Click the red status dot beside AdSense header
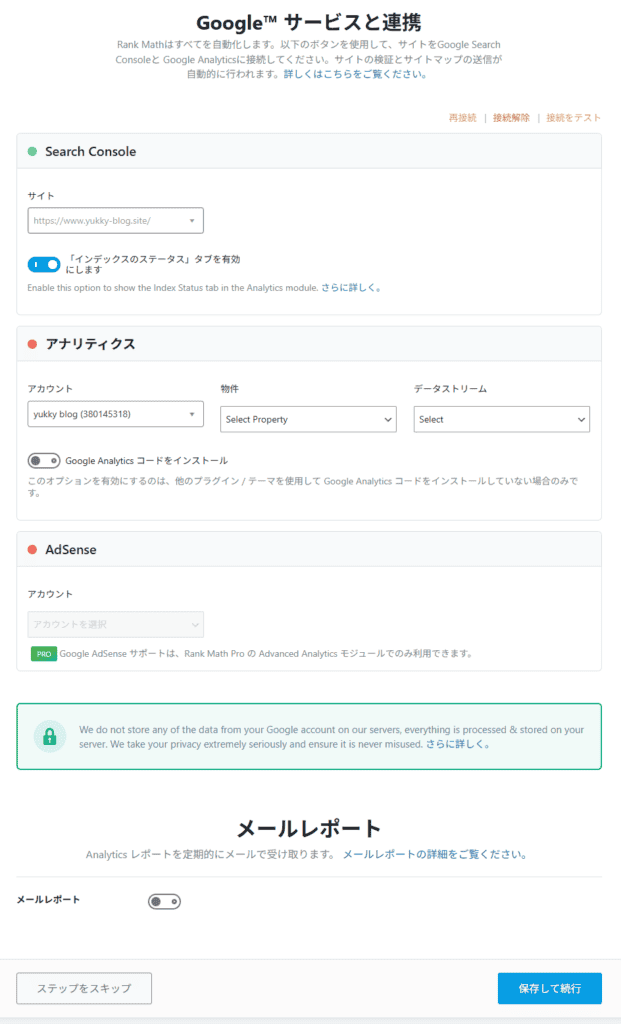 point(30,549)
